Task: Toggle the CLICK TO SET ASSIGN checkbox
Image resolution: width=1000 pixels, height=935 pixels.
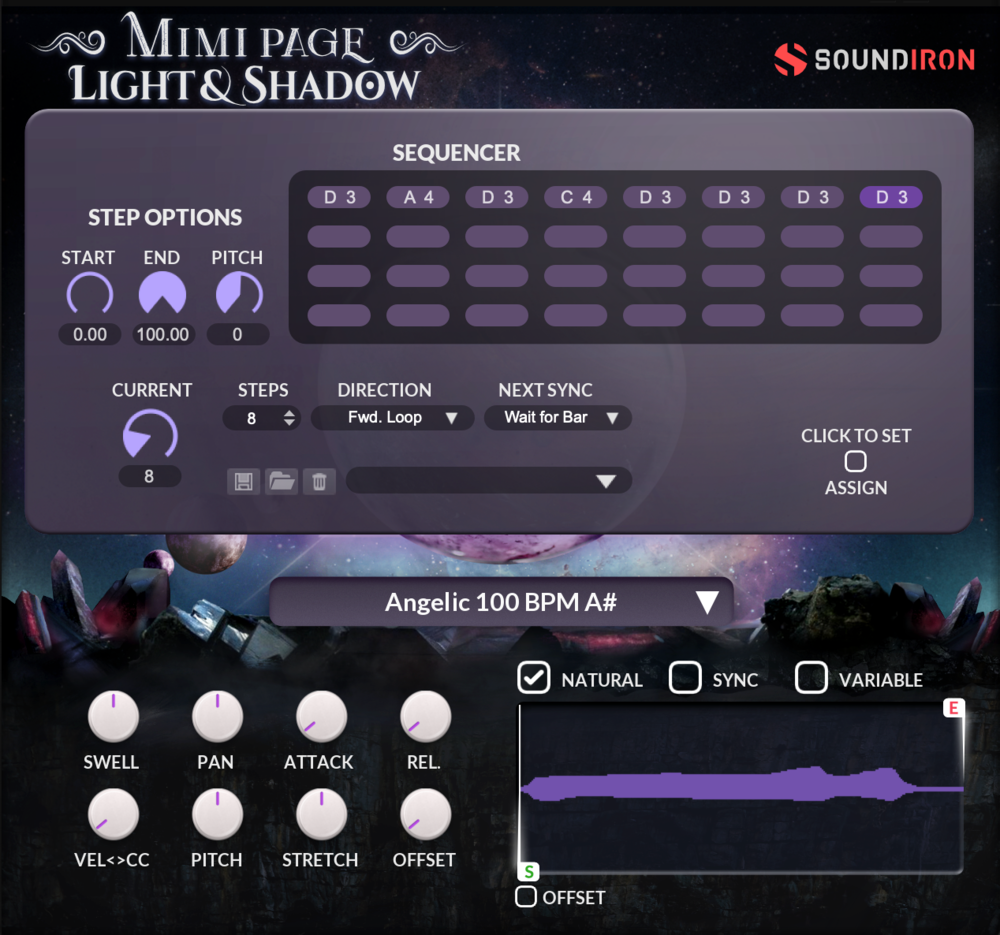Action: (855, 461)
